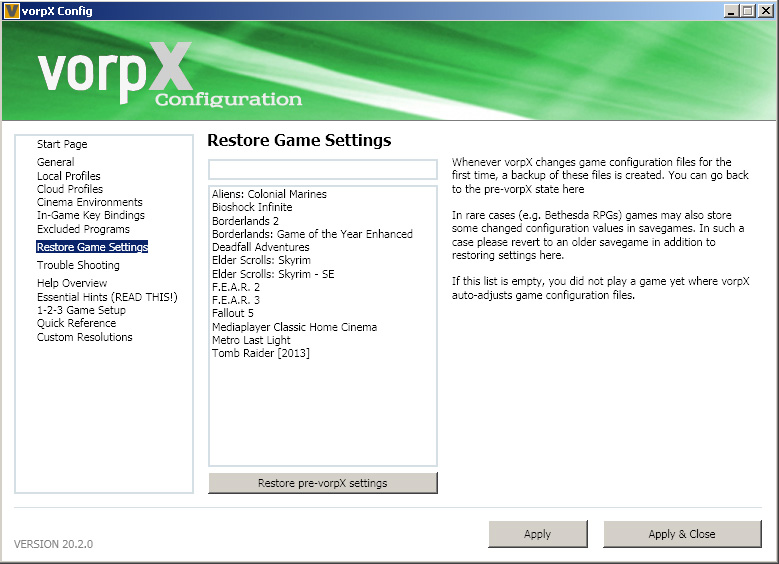Image resolution: width=779 pixels, height=564 pixels.
Task: Close the vorpX Config window
Action: (766, 11)
